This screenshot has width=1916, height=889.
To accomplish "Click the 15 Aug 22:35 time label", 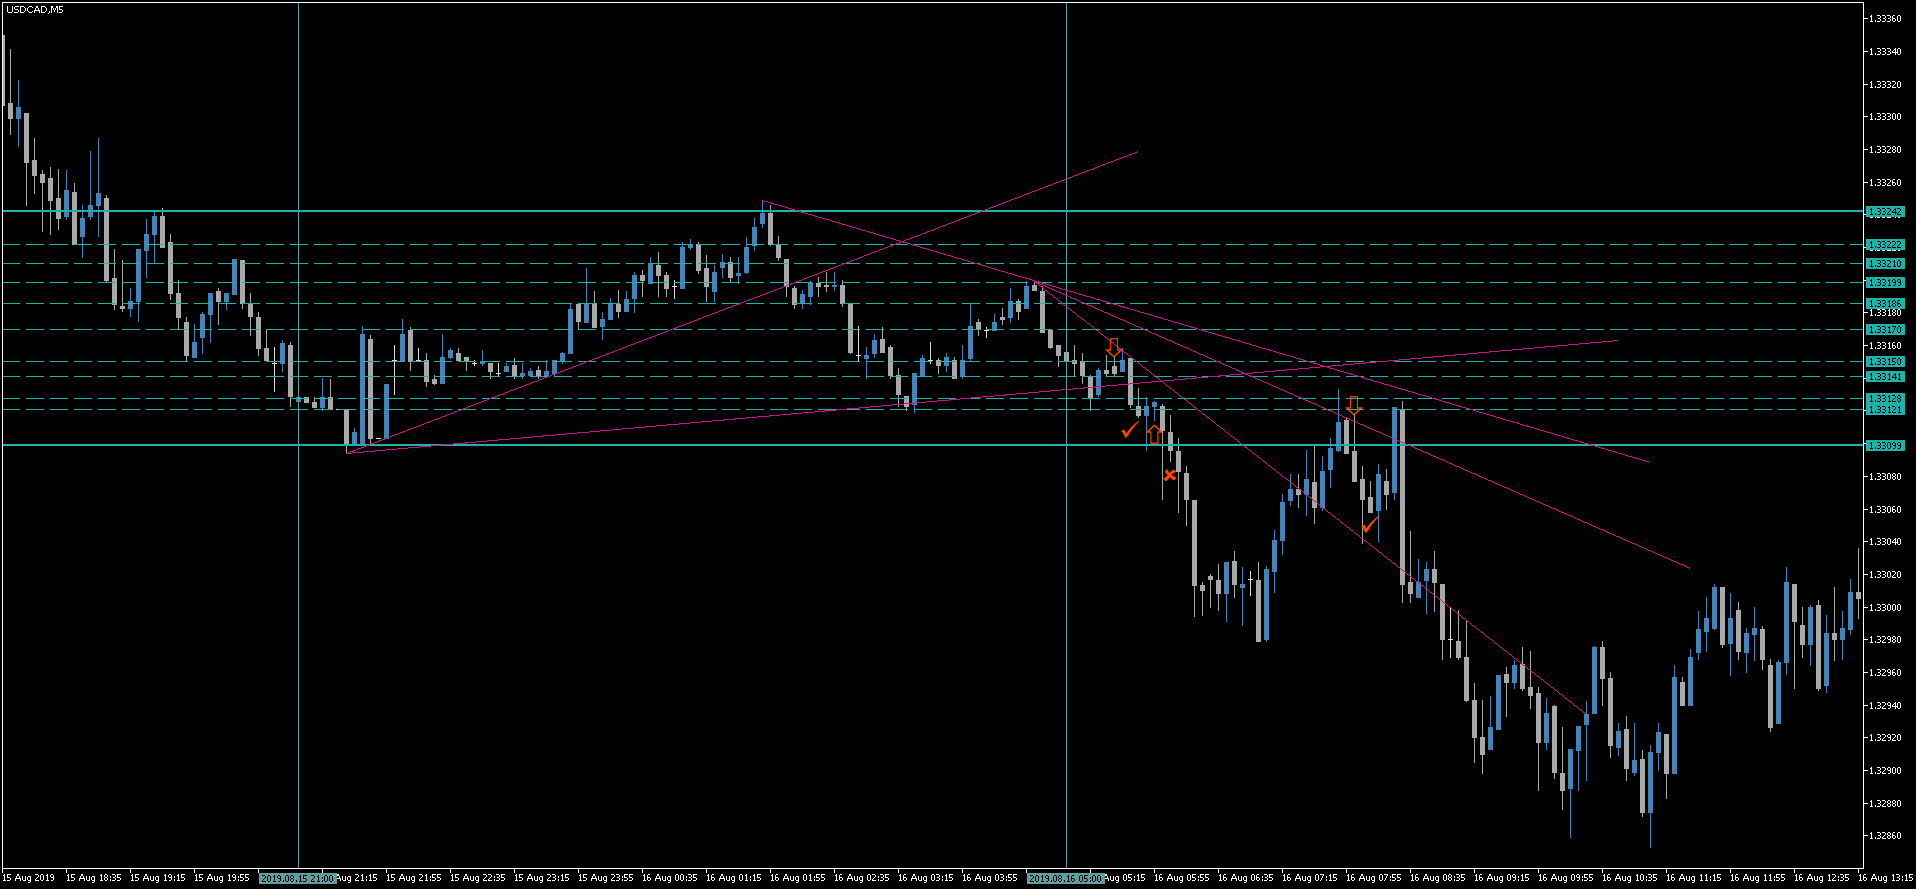I will point(478,878).
